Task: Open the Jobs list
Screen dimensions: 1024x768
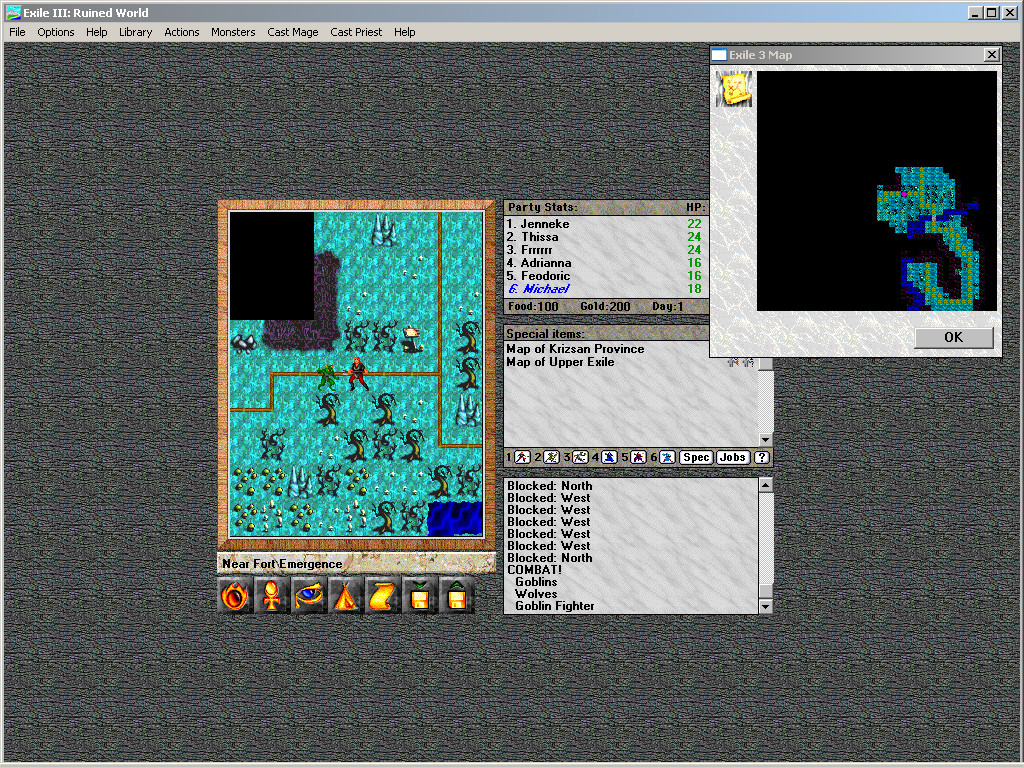Action: coord(732,457)
